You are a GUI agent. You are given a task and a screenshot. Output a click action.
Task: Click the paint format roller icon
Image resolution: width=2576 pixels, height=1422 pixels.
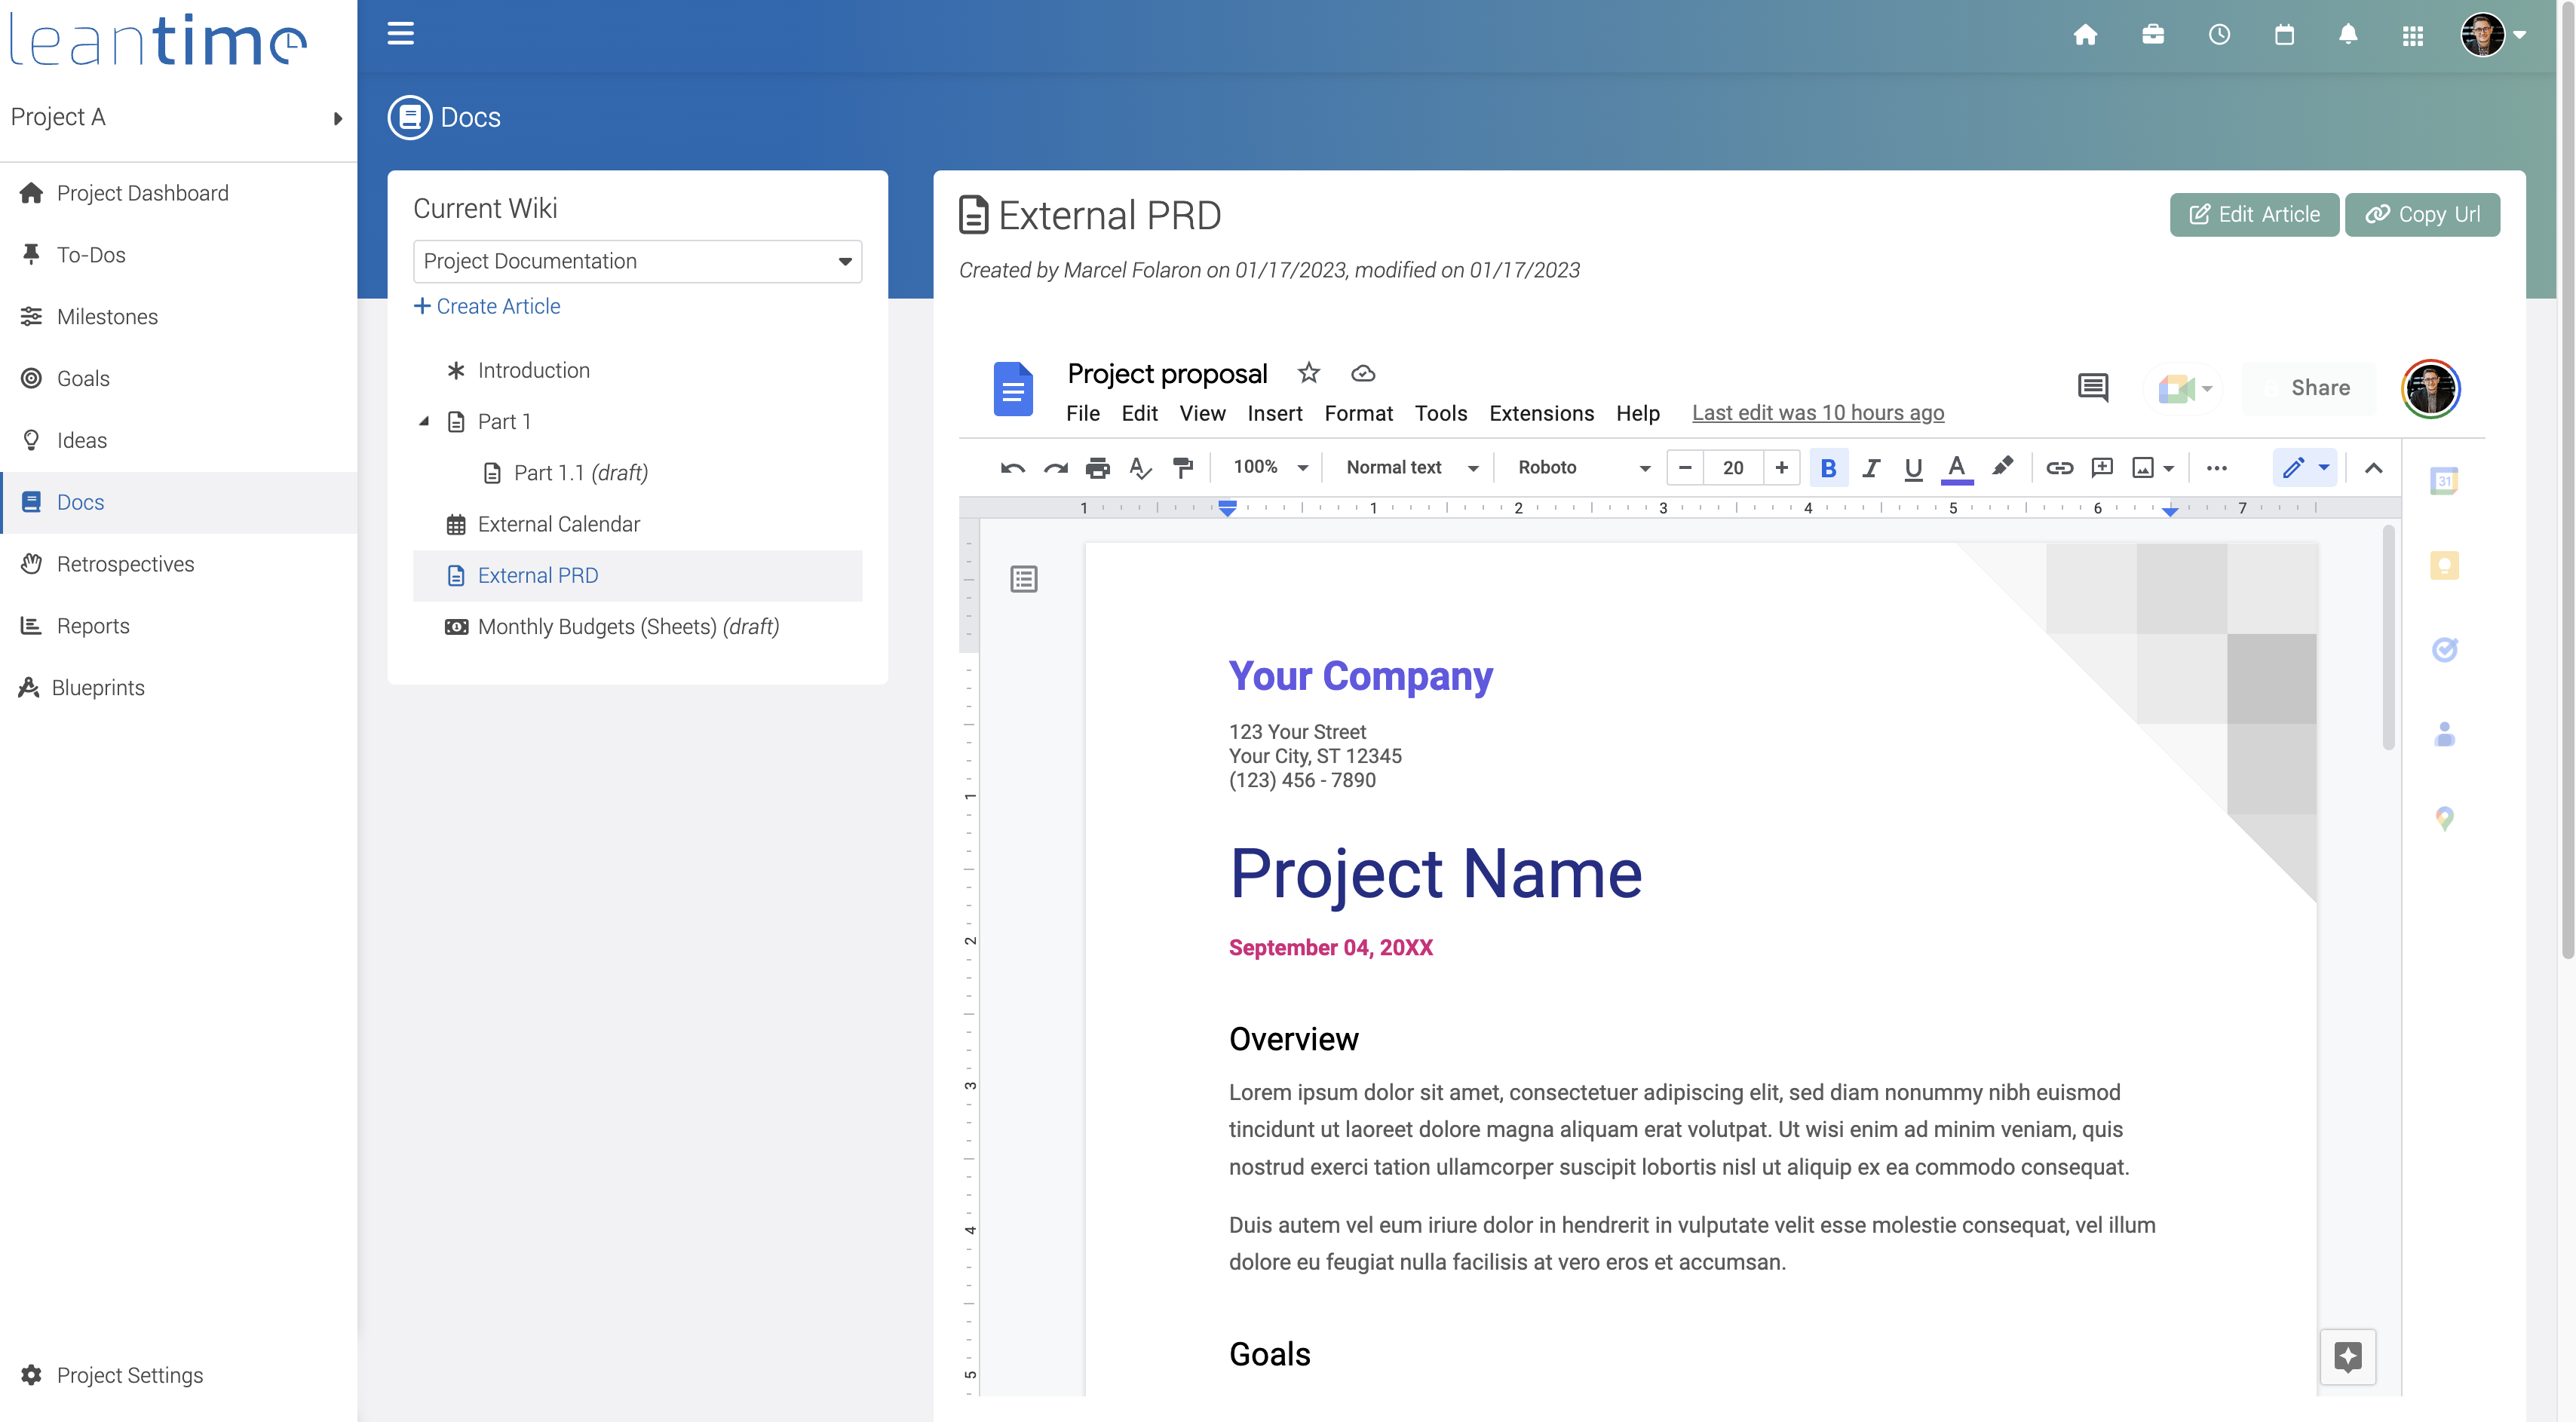[x=1183, y=468]
